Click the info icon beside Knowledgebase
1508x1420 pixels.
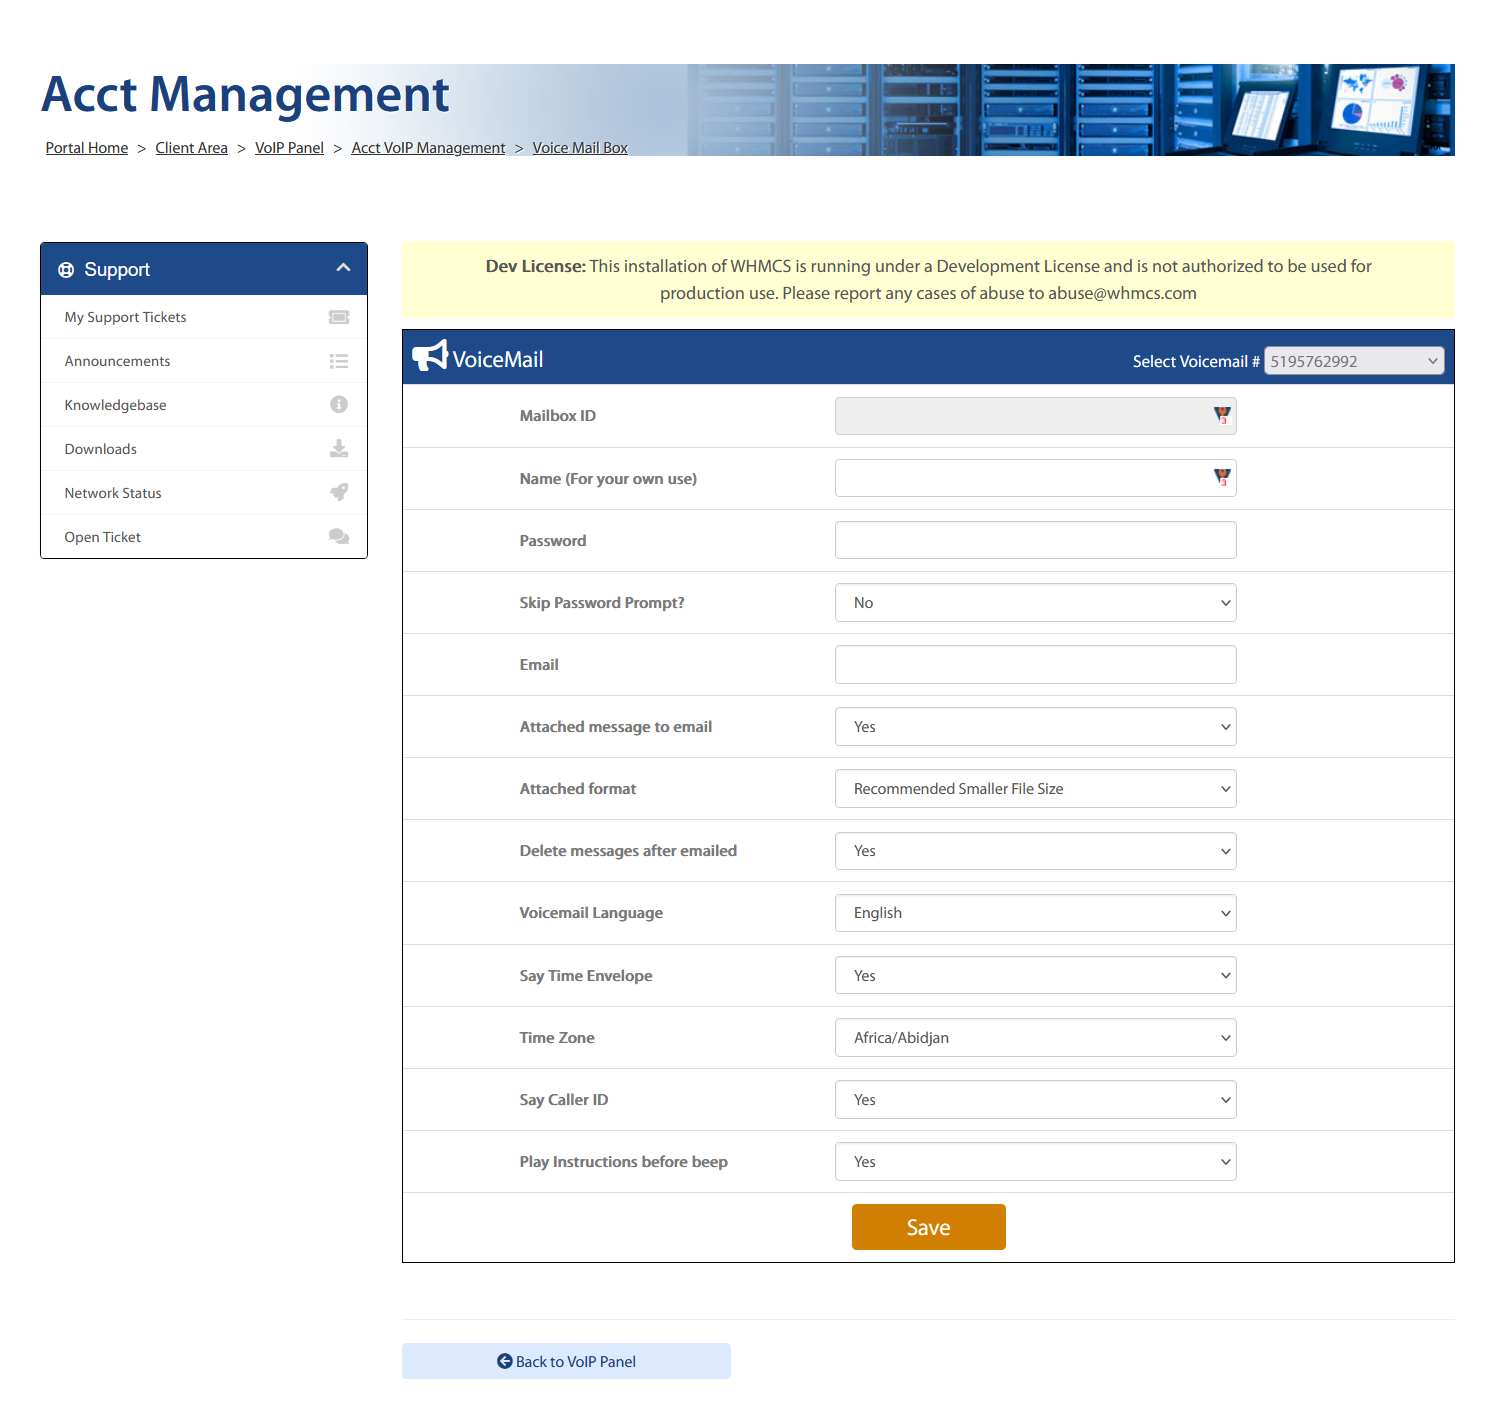339,404
